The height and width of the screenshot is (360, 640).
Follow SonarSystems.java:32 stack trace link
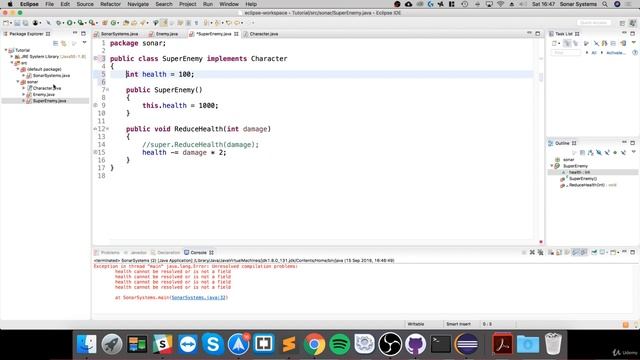pos(198,298)
